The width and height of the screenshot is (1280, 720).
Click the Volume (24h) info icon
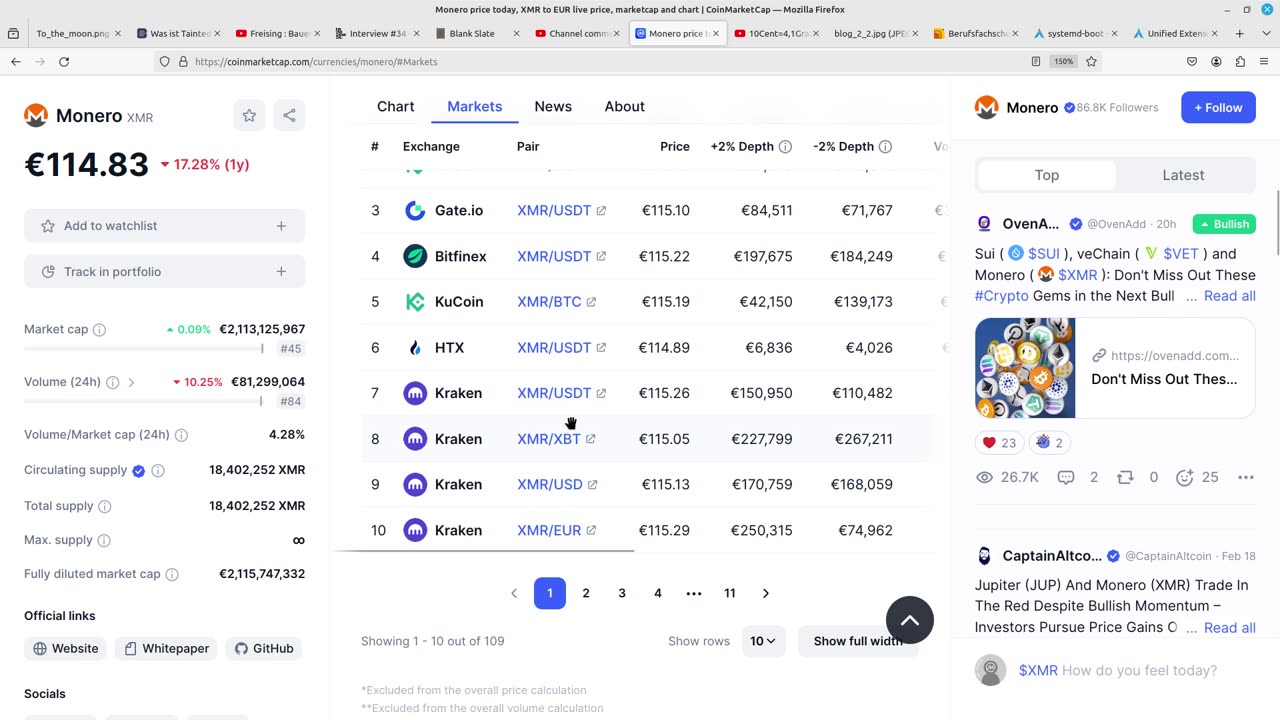click(x=112, y=382)
